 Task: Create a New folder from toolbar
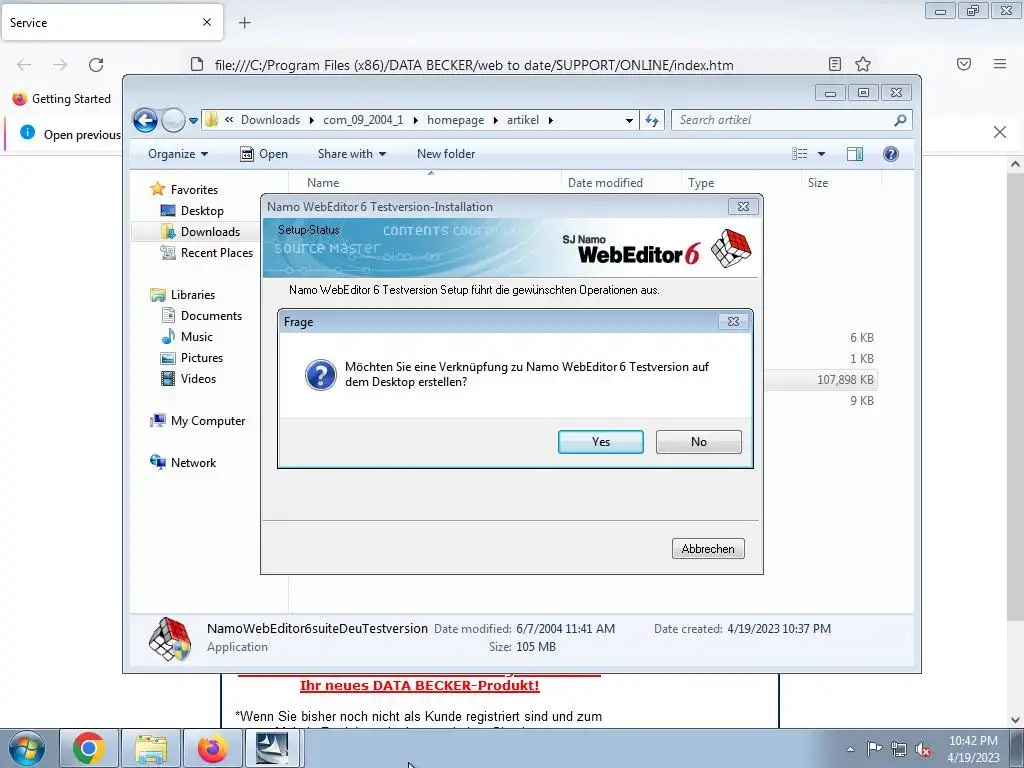446,154
